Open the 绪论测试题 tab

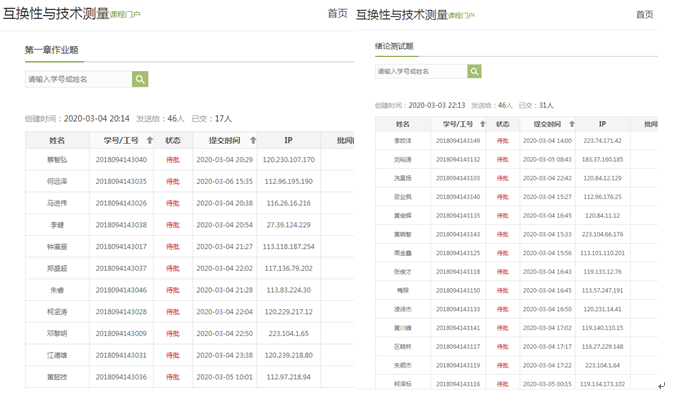[x=394, y=46]
